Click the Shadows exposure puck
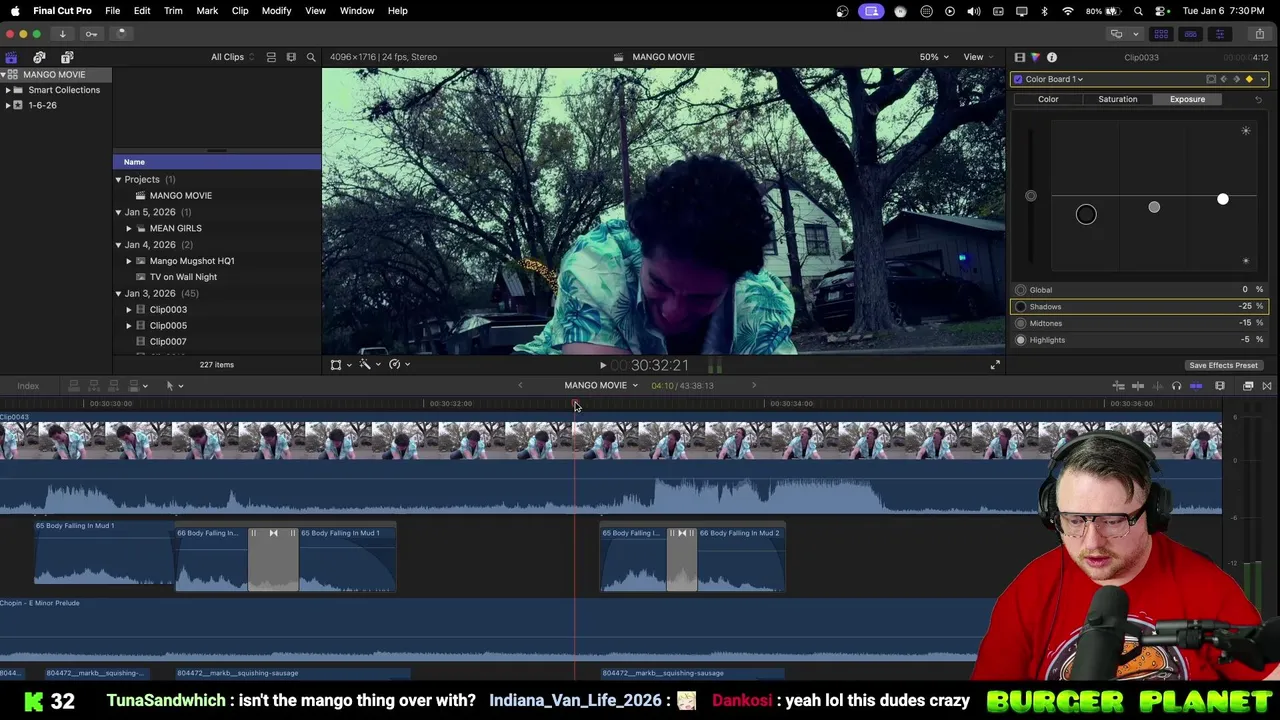Image resolution: width=1280 pixels, height=720 pixels. (1086, 214)
